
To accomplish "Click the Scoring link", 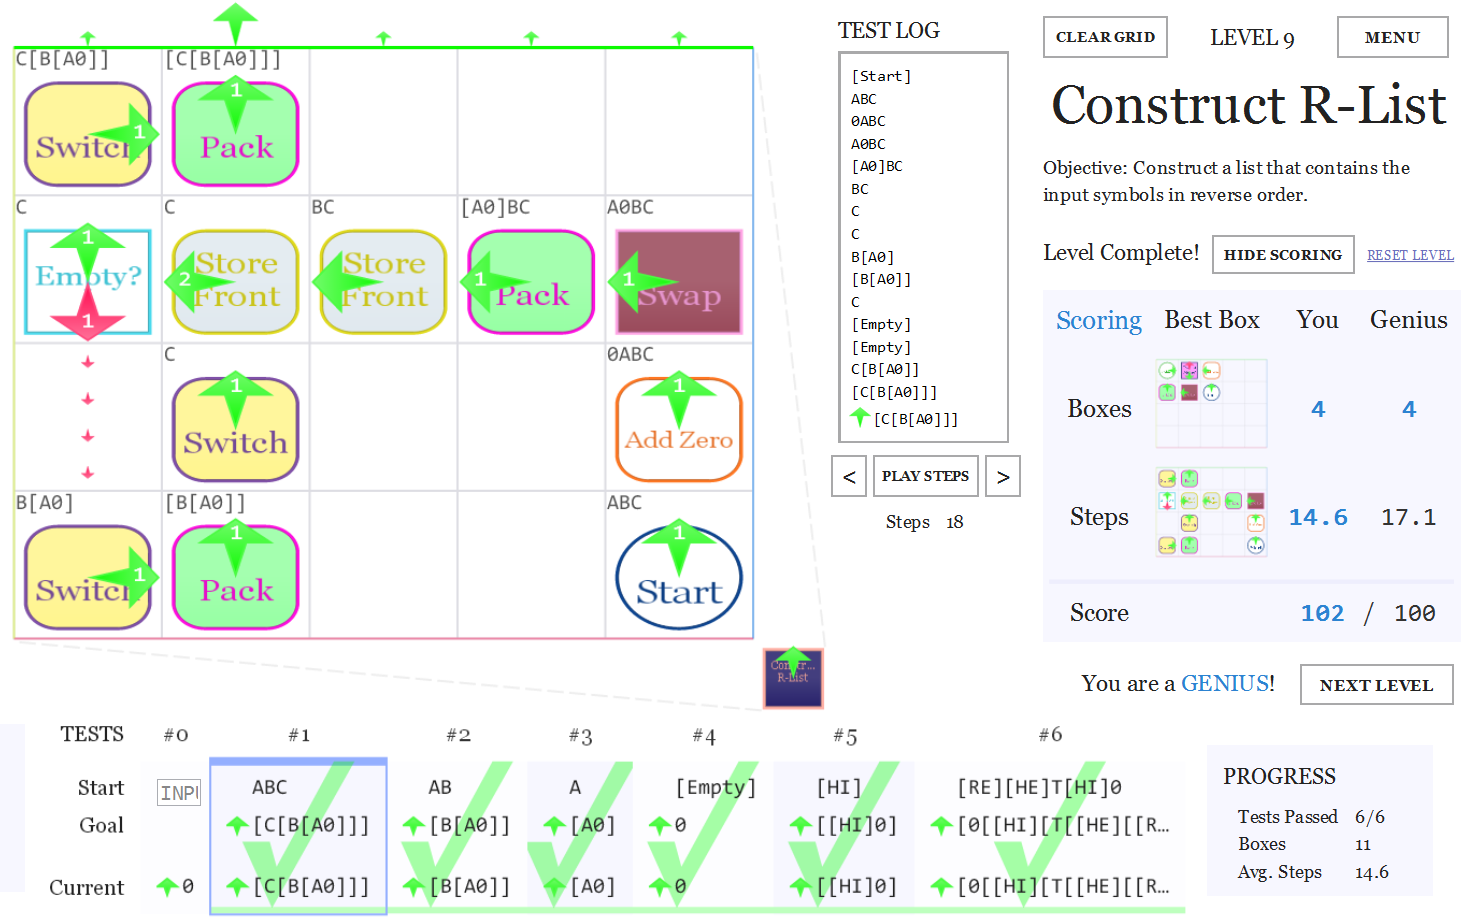I will (x=1099, y=320).
